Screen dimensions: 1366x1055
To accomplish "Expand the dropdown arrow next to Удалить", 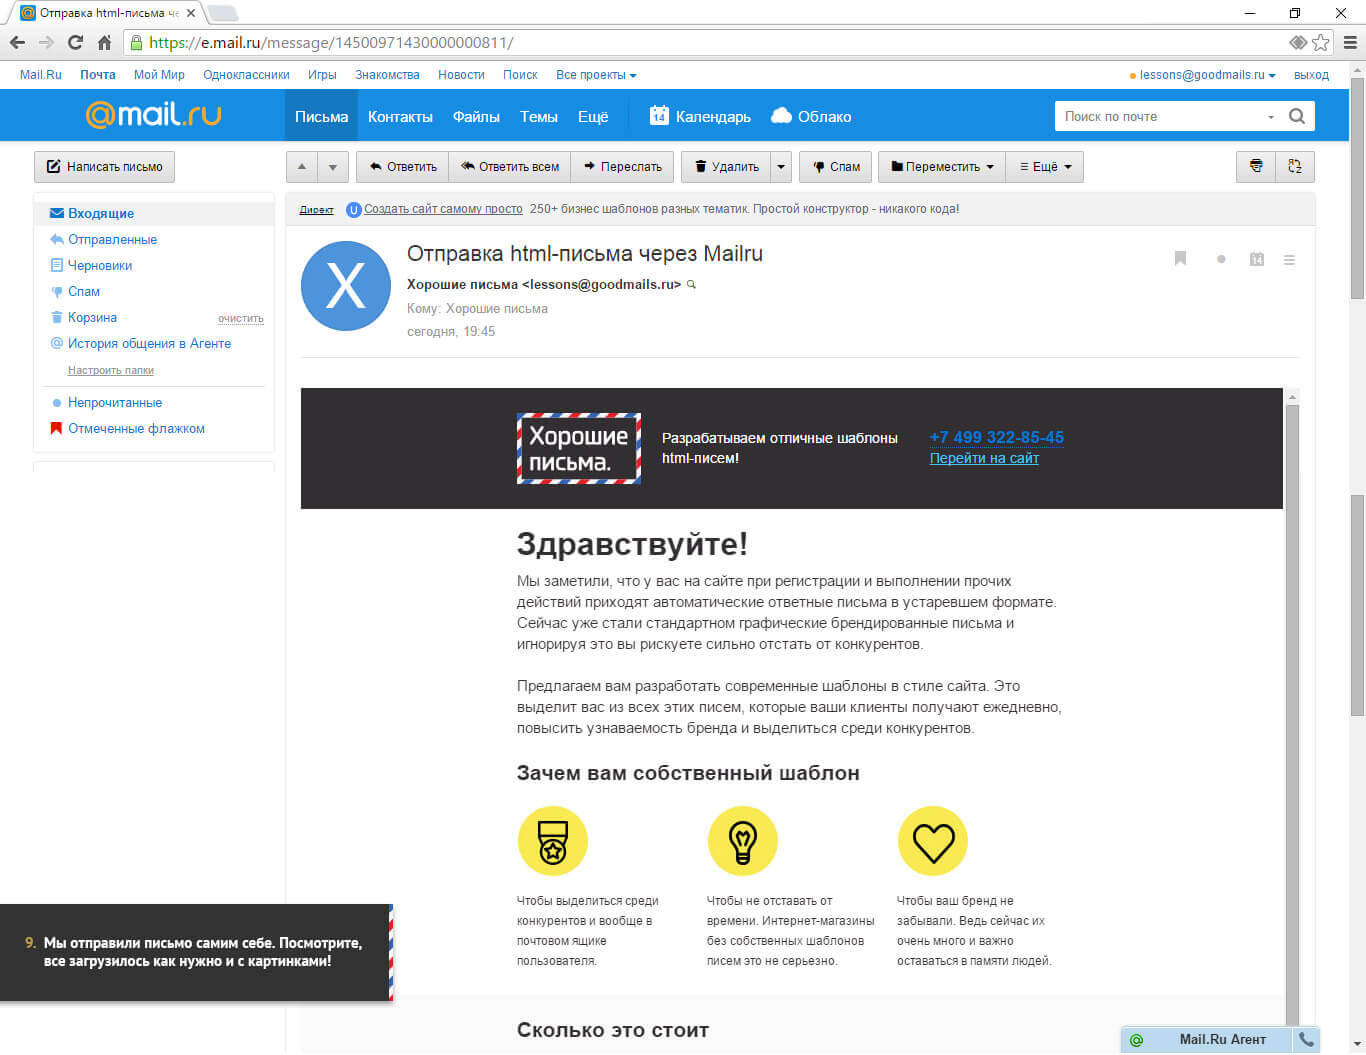I will coord(781,167).
